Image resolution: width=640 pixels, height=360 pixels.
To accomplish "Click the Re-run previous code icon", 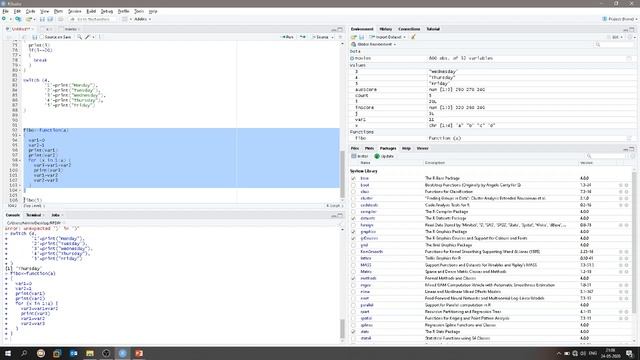I will (302, 37).
